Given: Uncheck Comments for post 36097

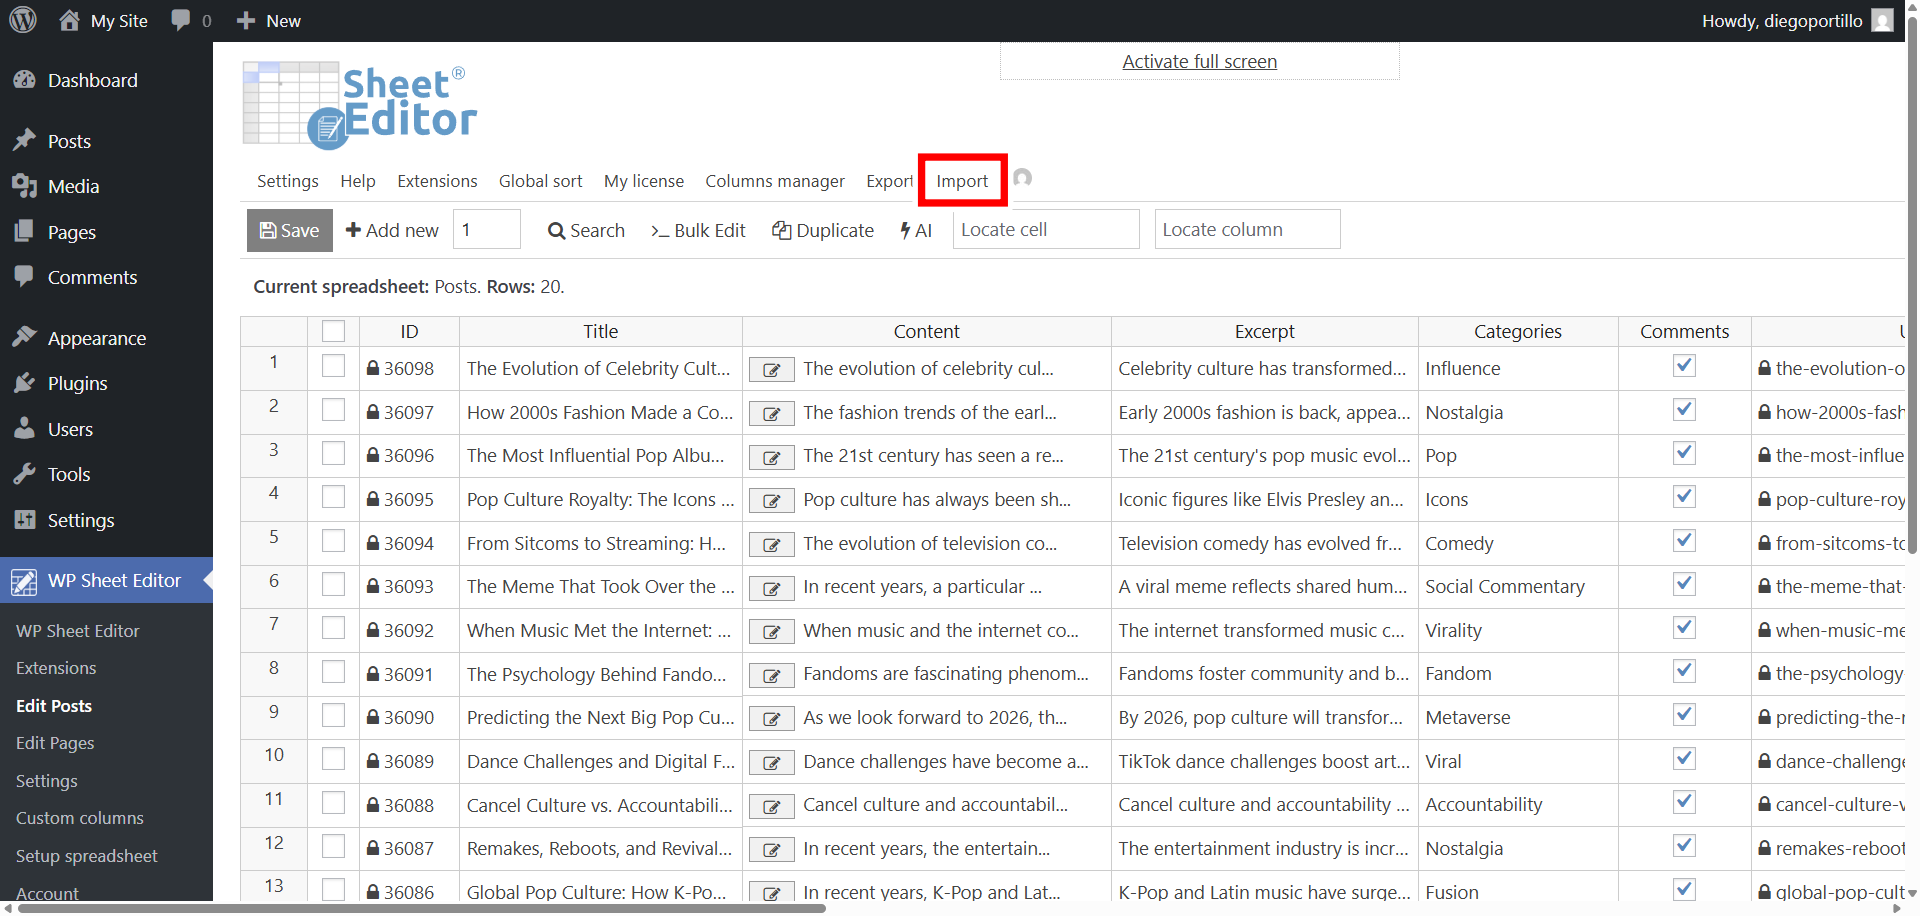Looking at the screenshot, I should 1684,410.
